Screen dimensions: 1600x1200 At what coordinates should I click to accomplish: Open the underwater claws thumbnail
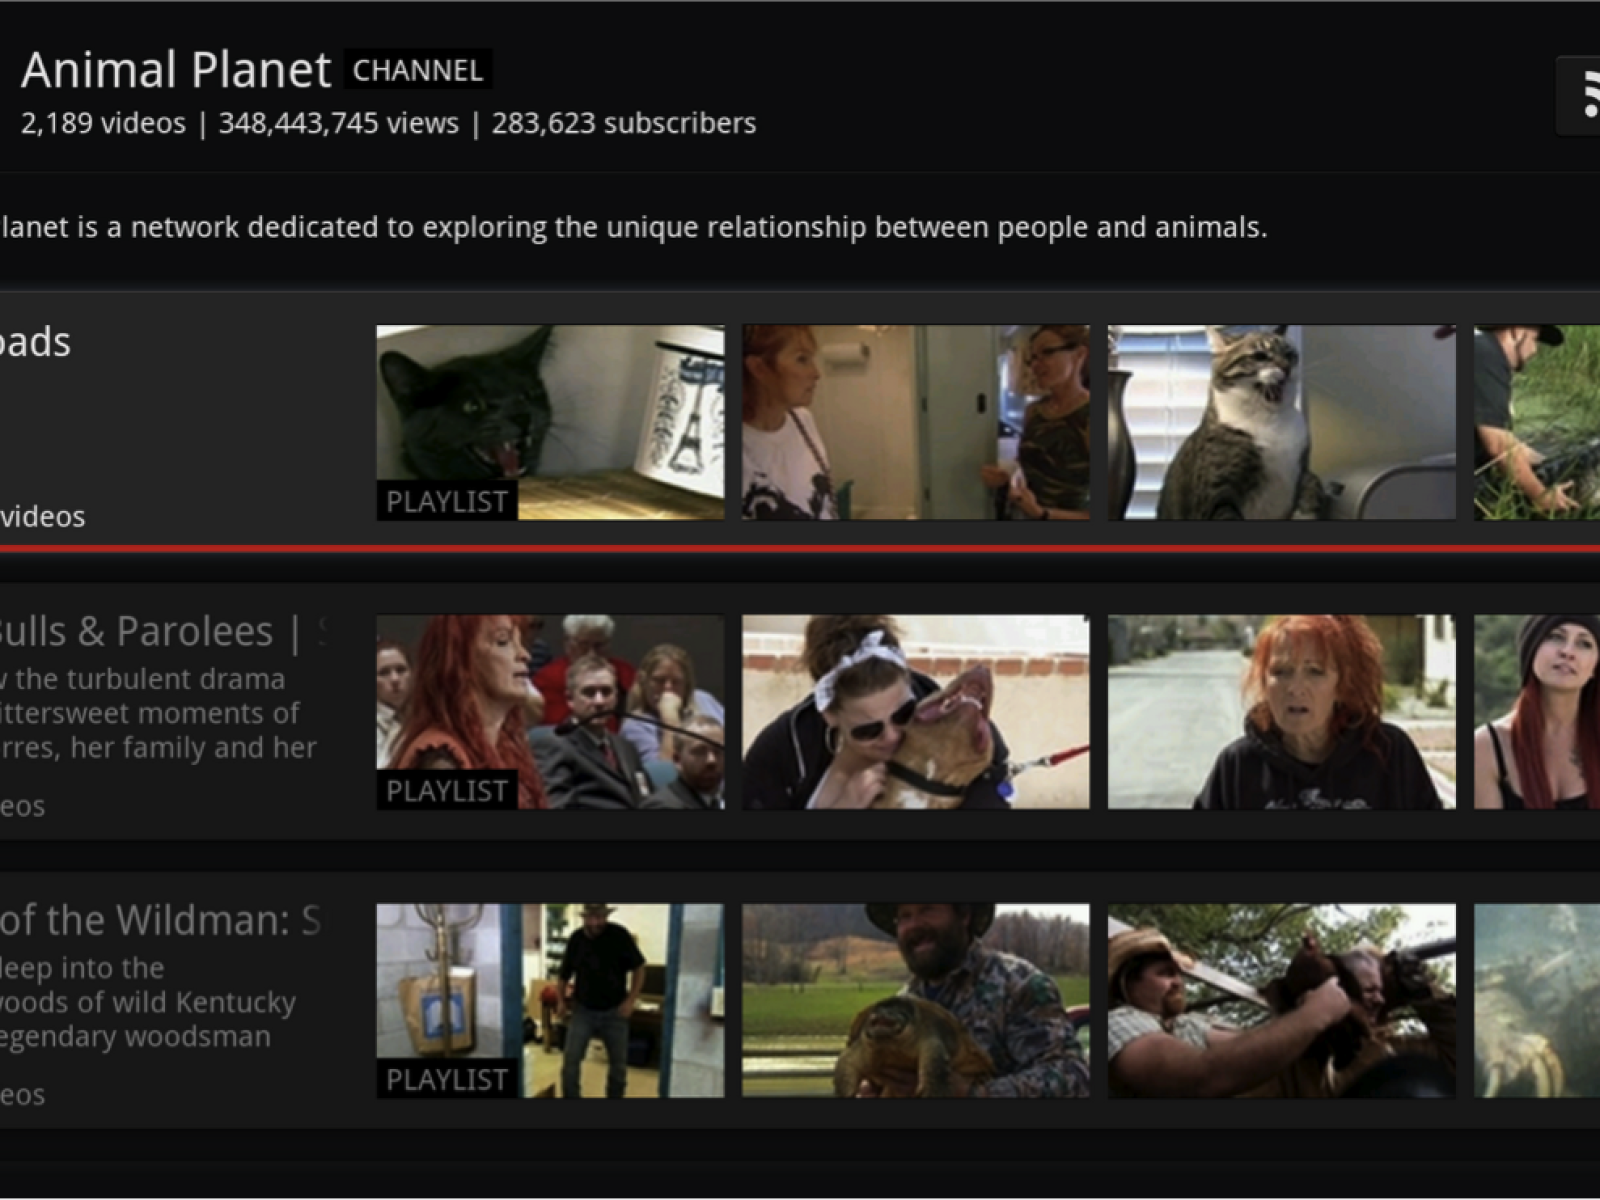[1537, 1000]
